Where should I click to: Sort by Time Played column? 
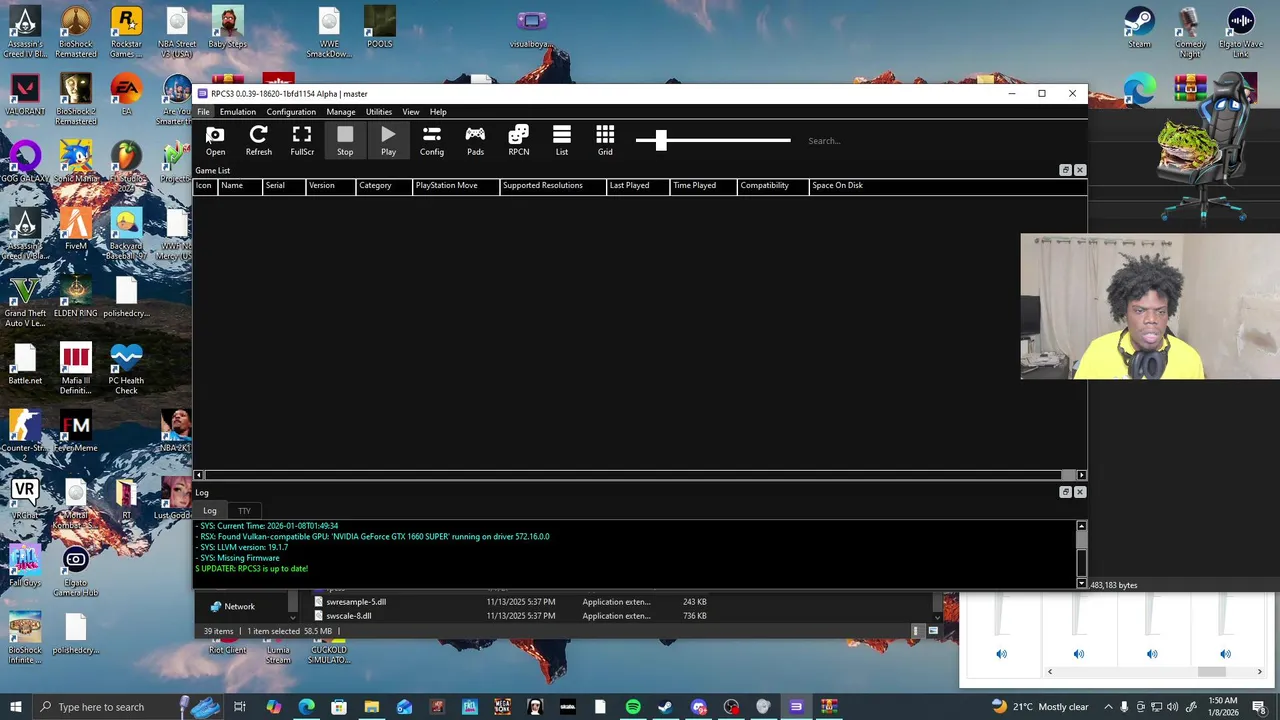click(703, 185)
